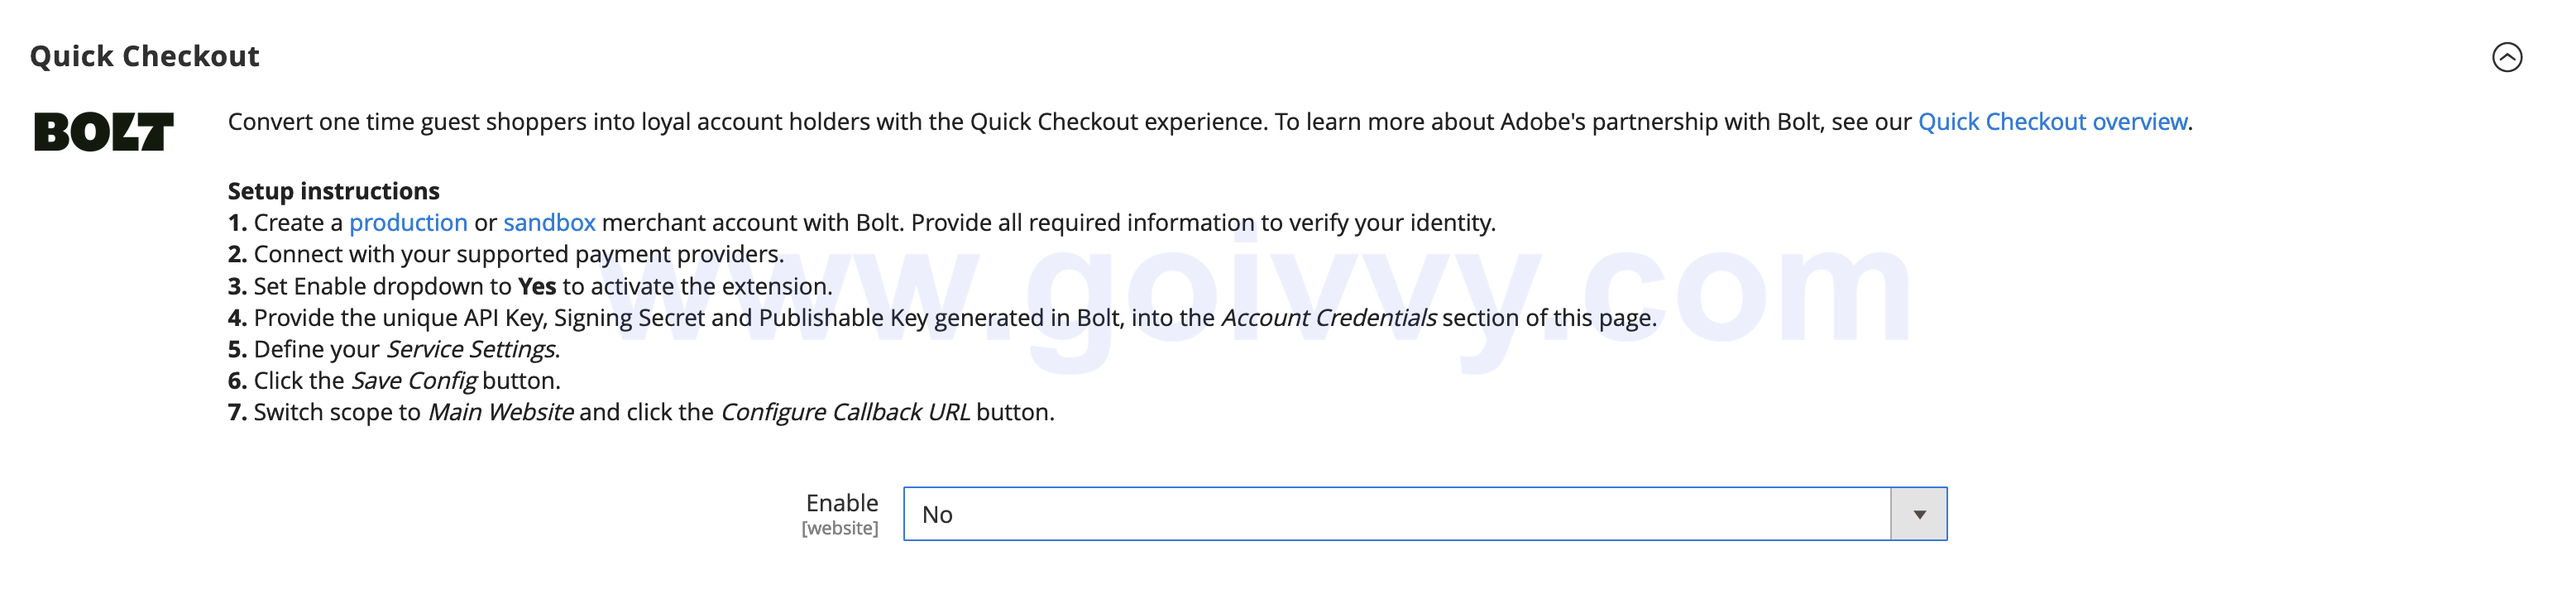
Task: Open the sandbox merchant account link
Action: (x=549, y=222)
